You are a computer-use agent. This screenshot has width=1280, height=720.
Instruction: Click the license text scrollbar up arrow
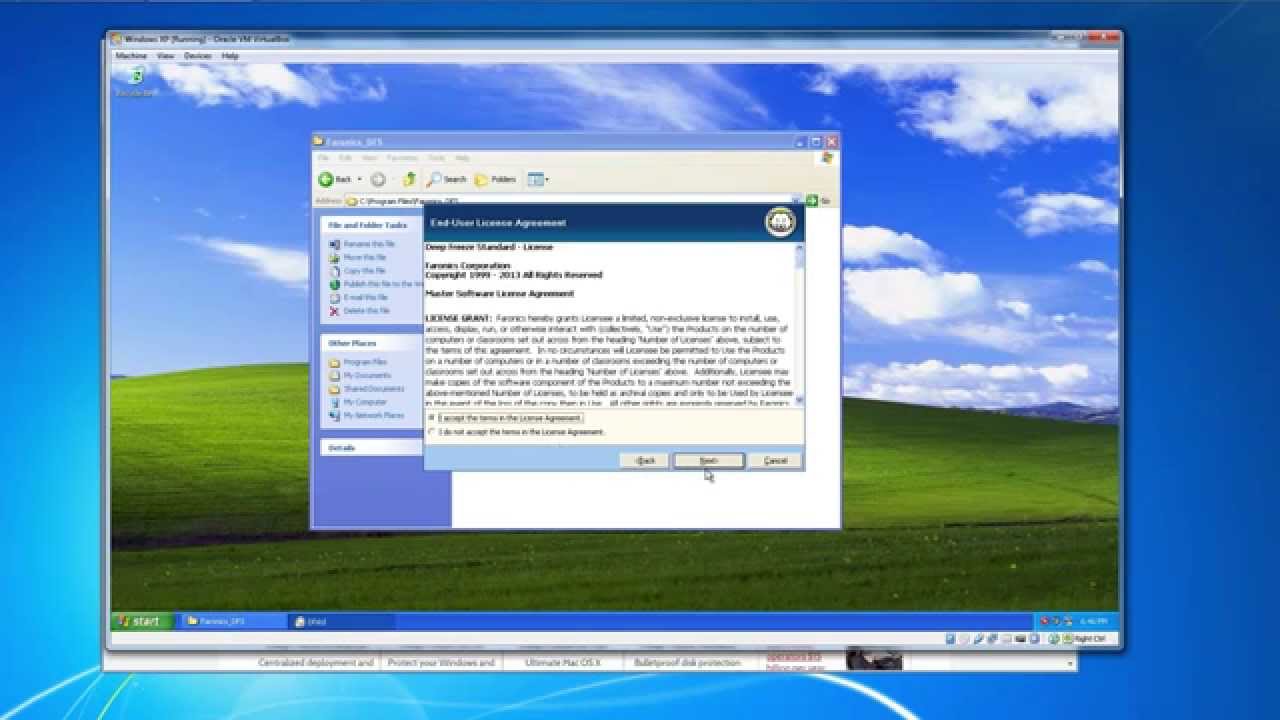(799, 247)
